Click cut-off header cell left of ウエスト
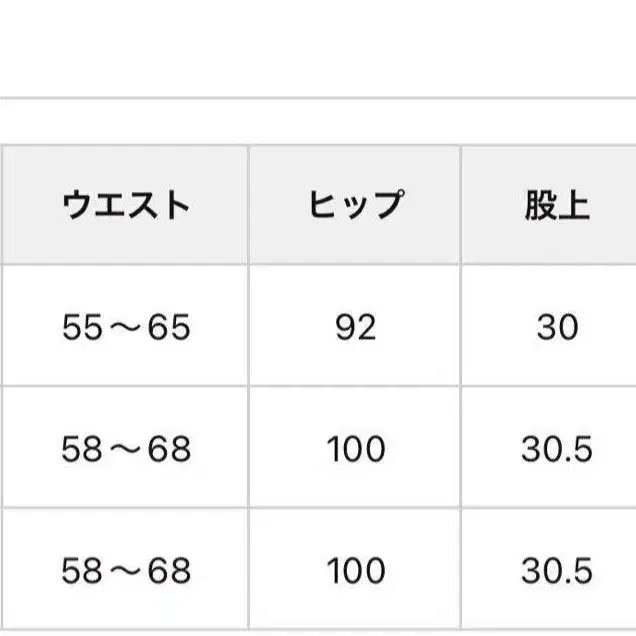The height and width of the screenshot is (636, 636). click(1, 205)
